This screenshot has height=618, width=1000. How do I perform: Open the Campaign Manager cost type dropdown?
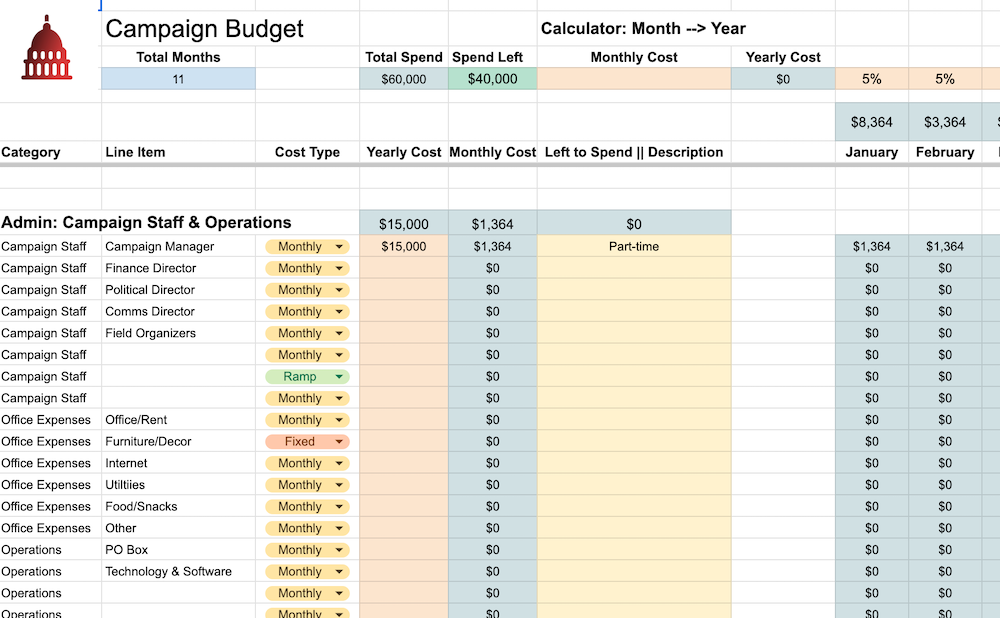tap(306, 246)
